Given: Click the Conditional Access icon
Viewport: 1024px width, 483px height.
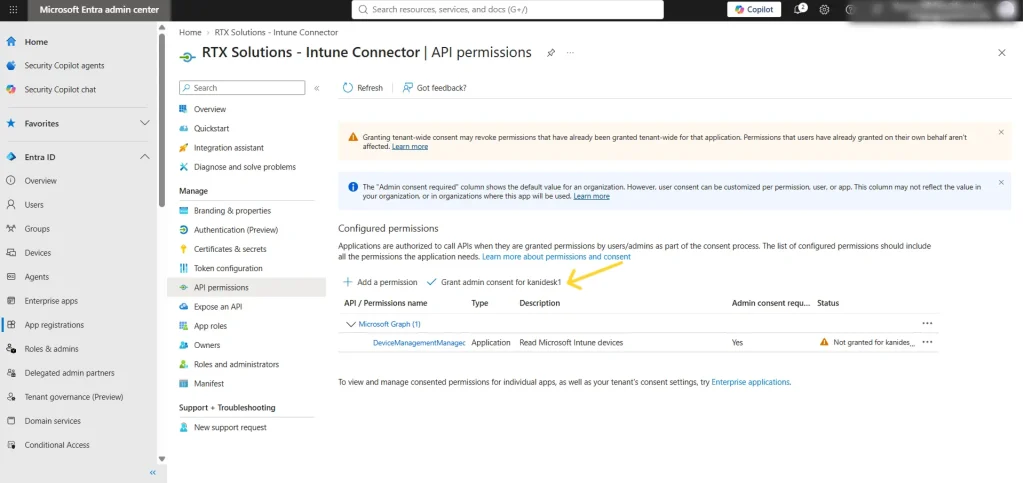Looking at the screenshot, I should [10, 445].
